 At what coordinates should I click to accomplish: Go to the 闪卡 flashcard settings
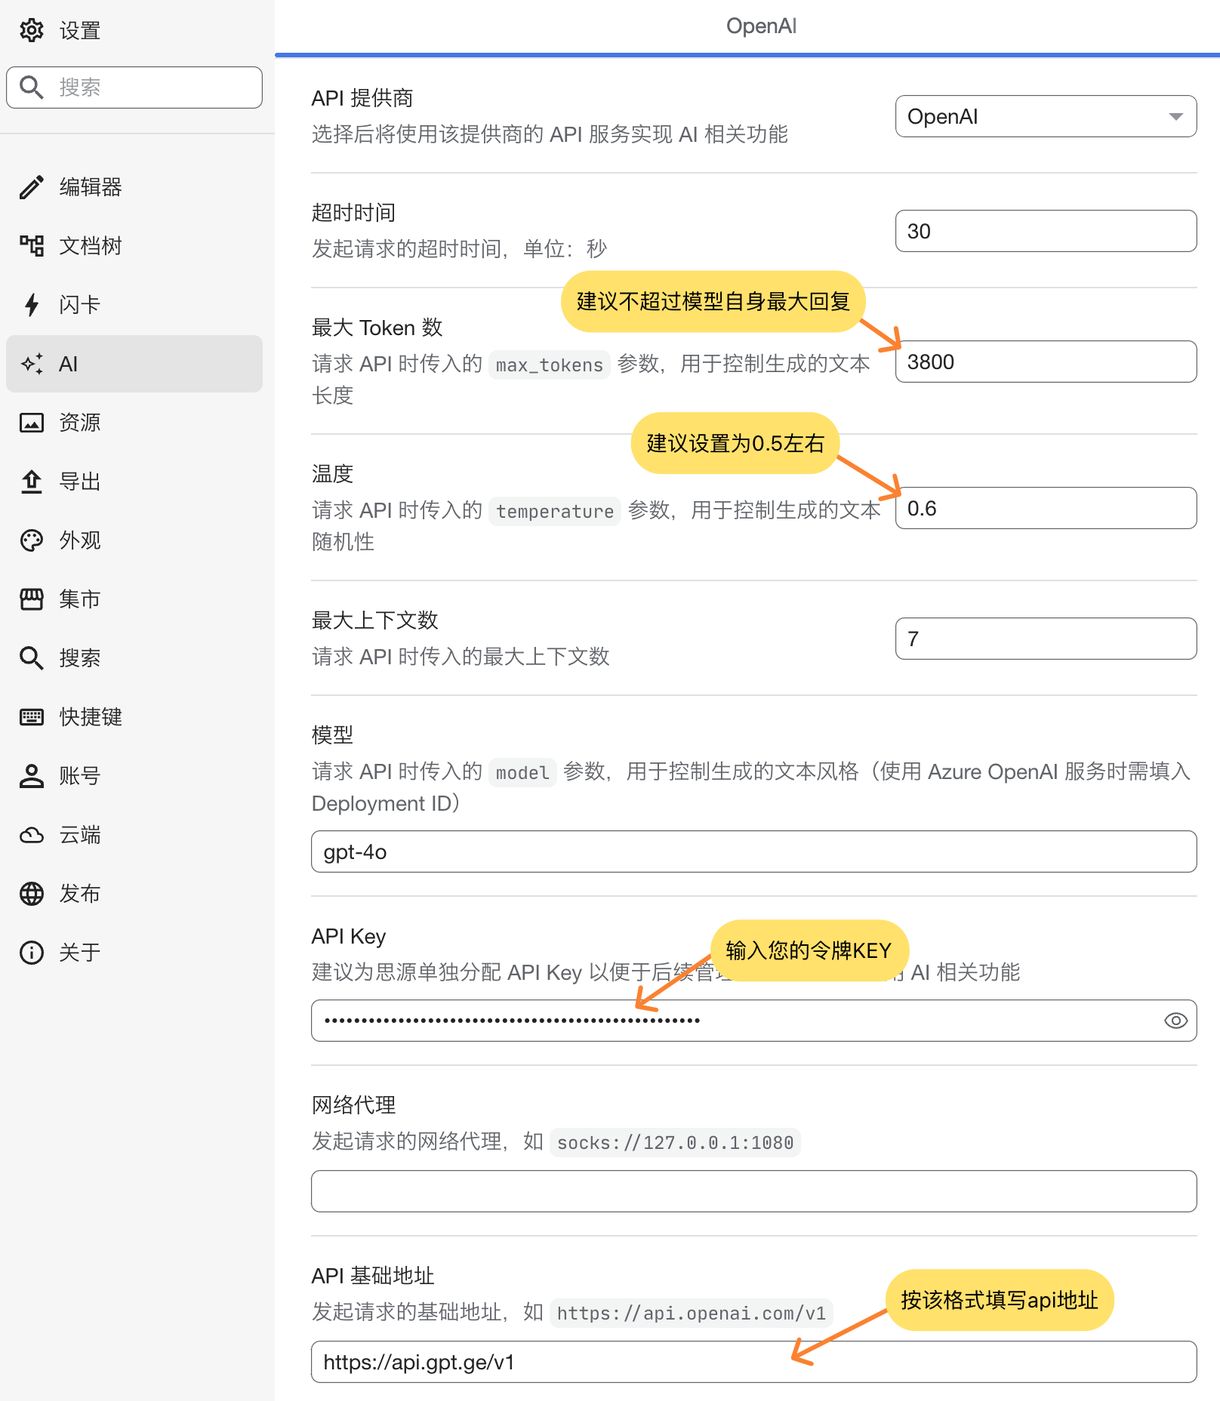tap(134, 305)
